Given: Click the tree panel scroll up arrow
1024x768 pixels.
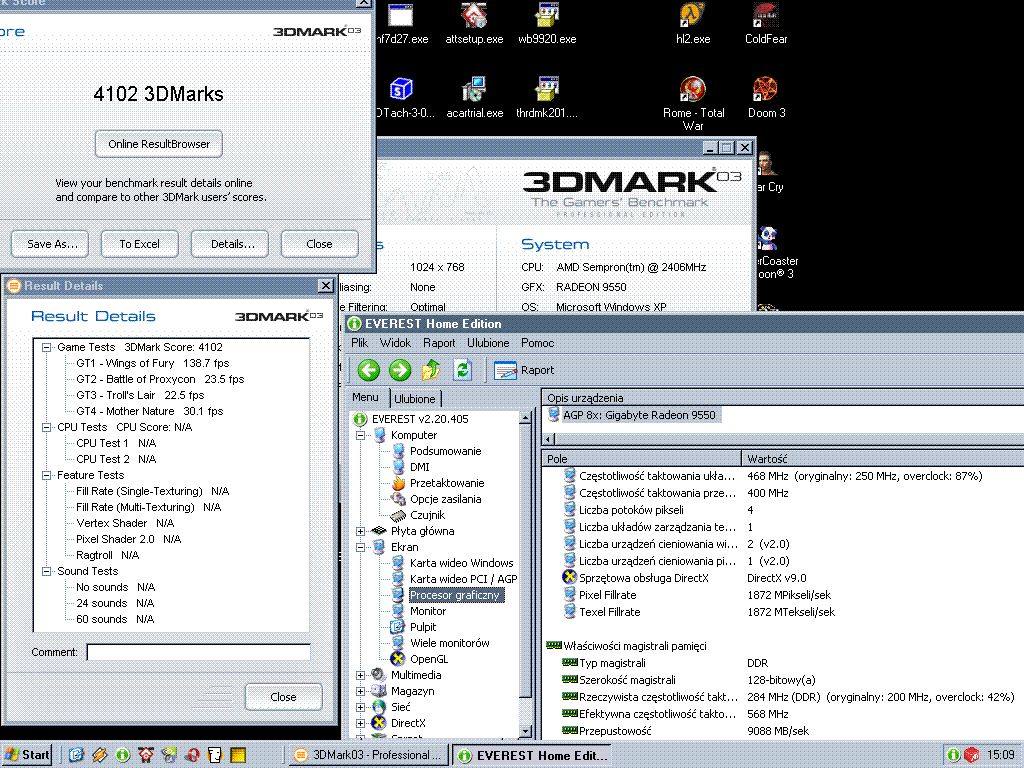Looking at the screenshot, I should coord(525,418).
